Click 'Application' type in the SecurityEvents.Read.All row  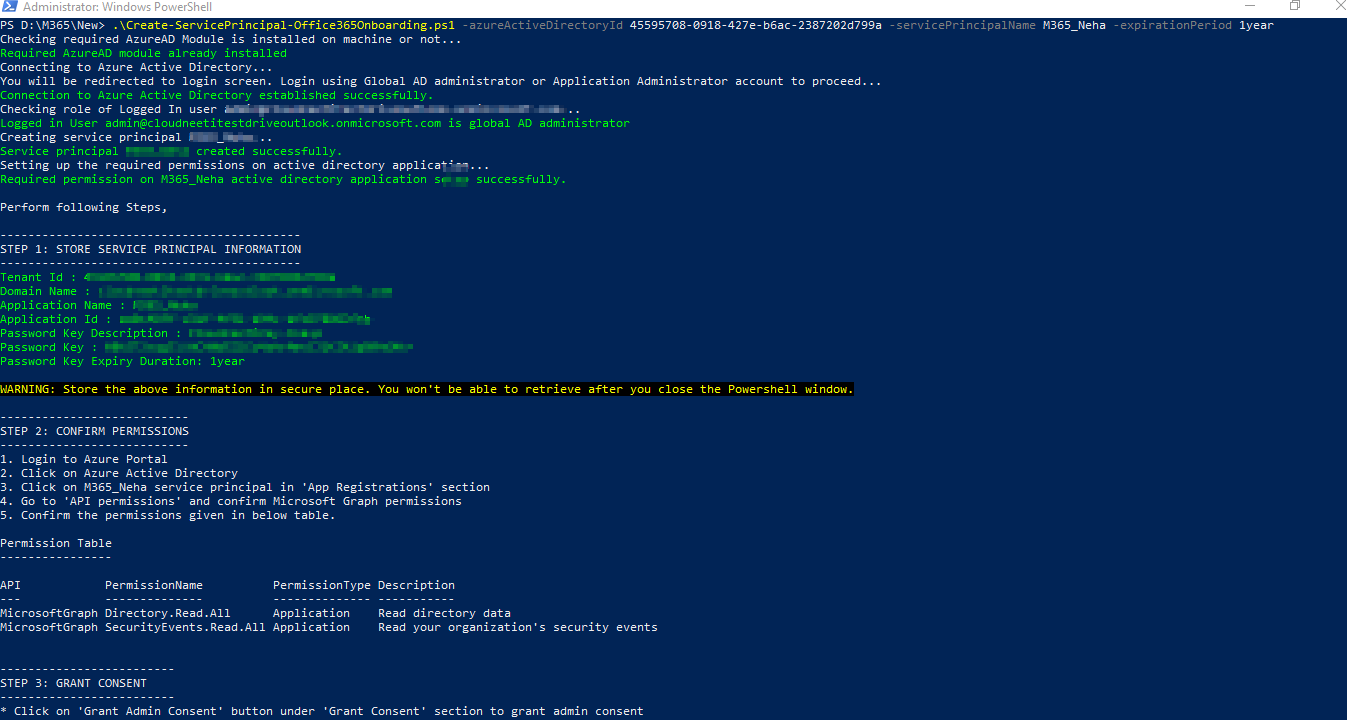pyautogui.click(x=311, y=627)
